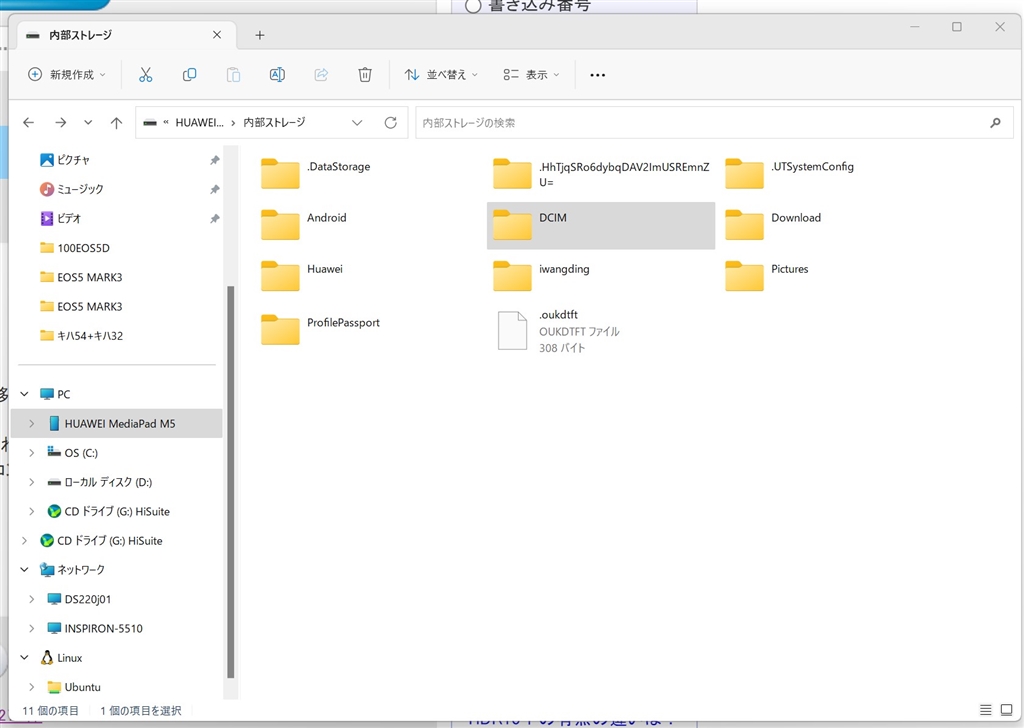
Task: Open ミュージック in quick access
Action: (x=71, y=189)
